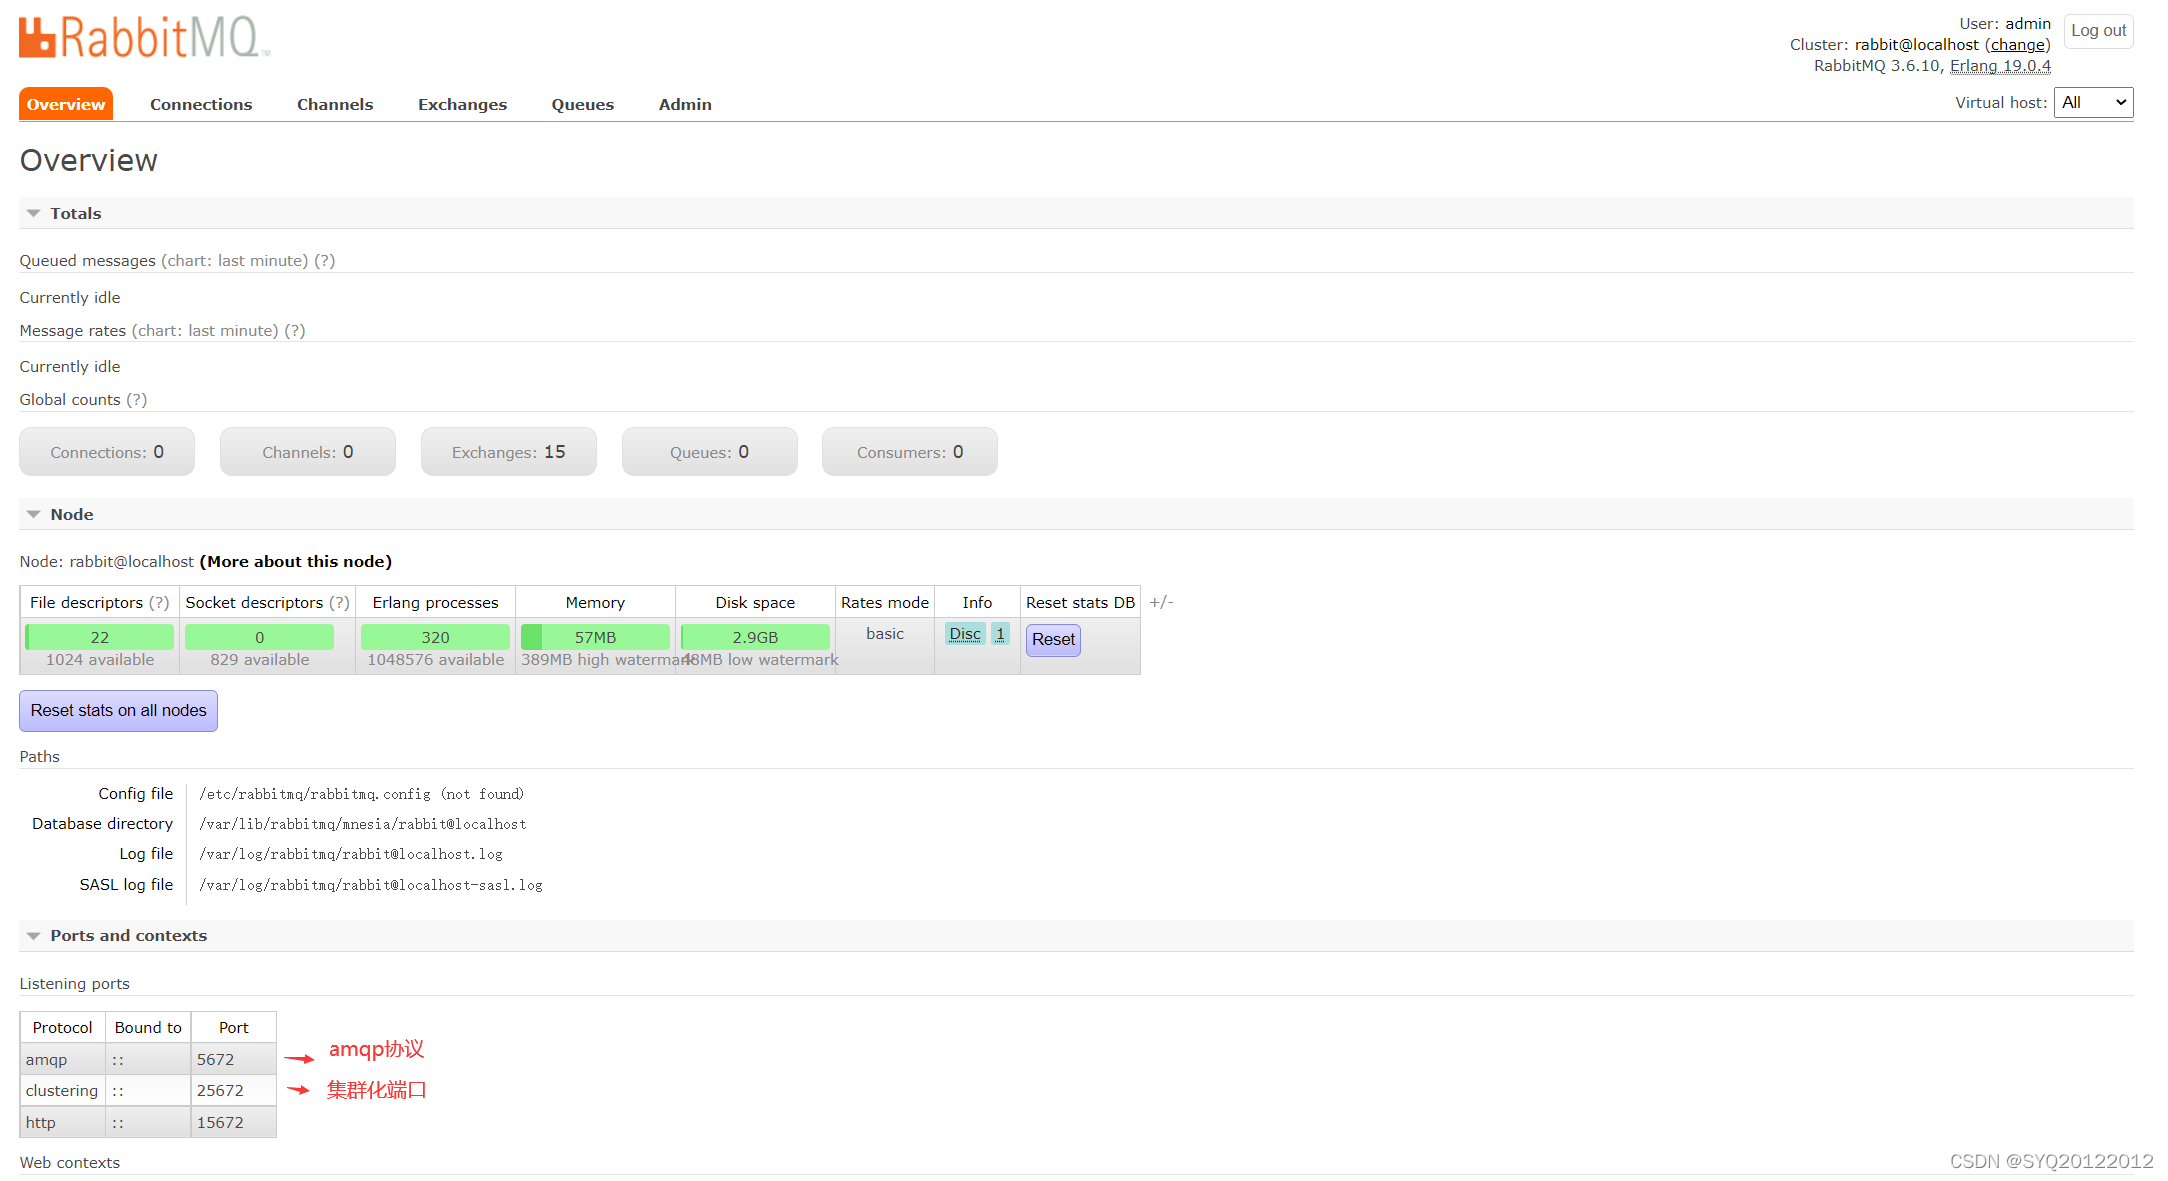Click the green Memory 57MB usage bar
The width and height of the screenshot is (2168, 1181).
(595, 637)
